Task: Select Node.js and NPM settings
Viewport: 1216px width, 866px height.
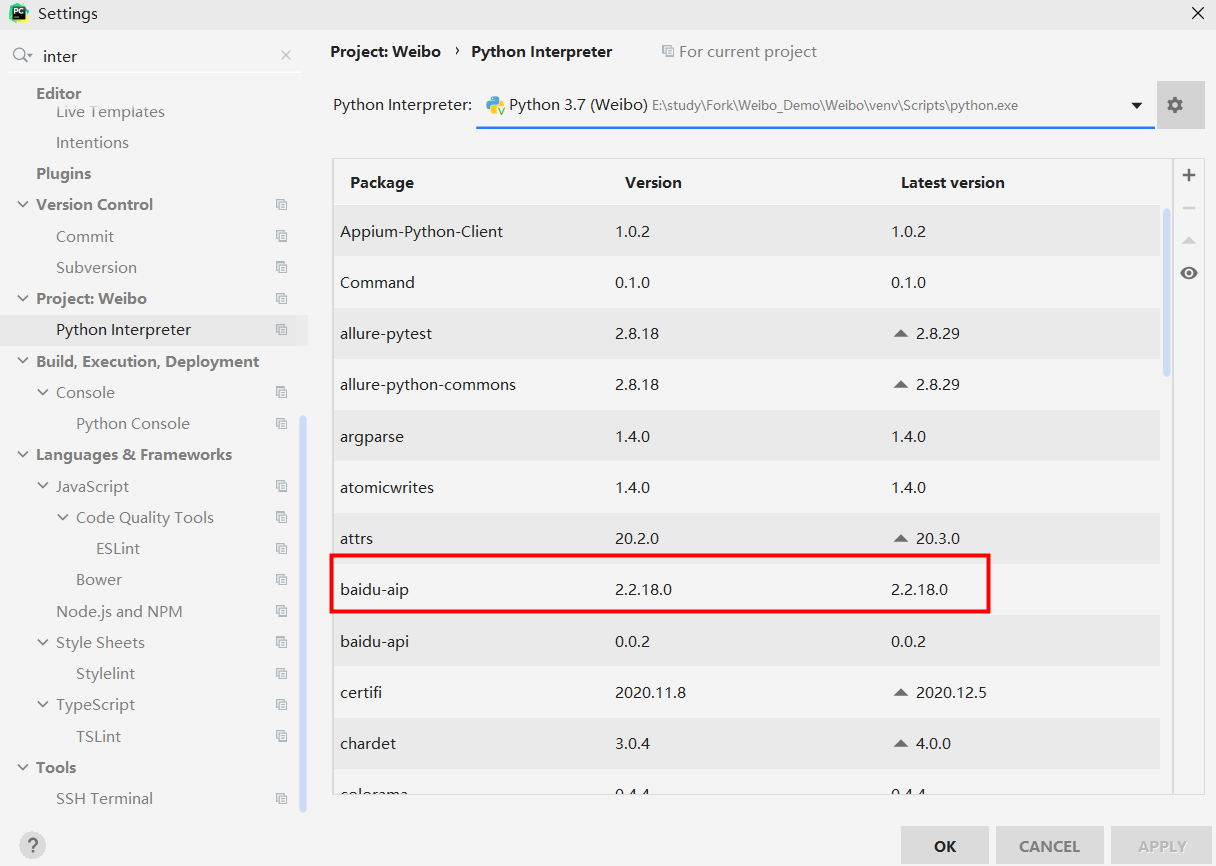Action: (119, 611)
